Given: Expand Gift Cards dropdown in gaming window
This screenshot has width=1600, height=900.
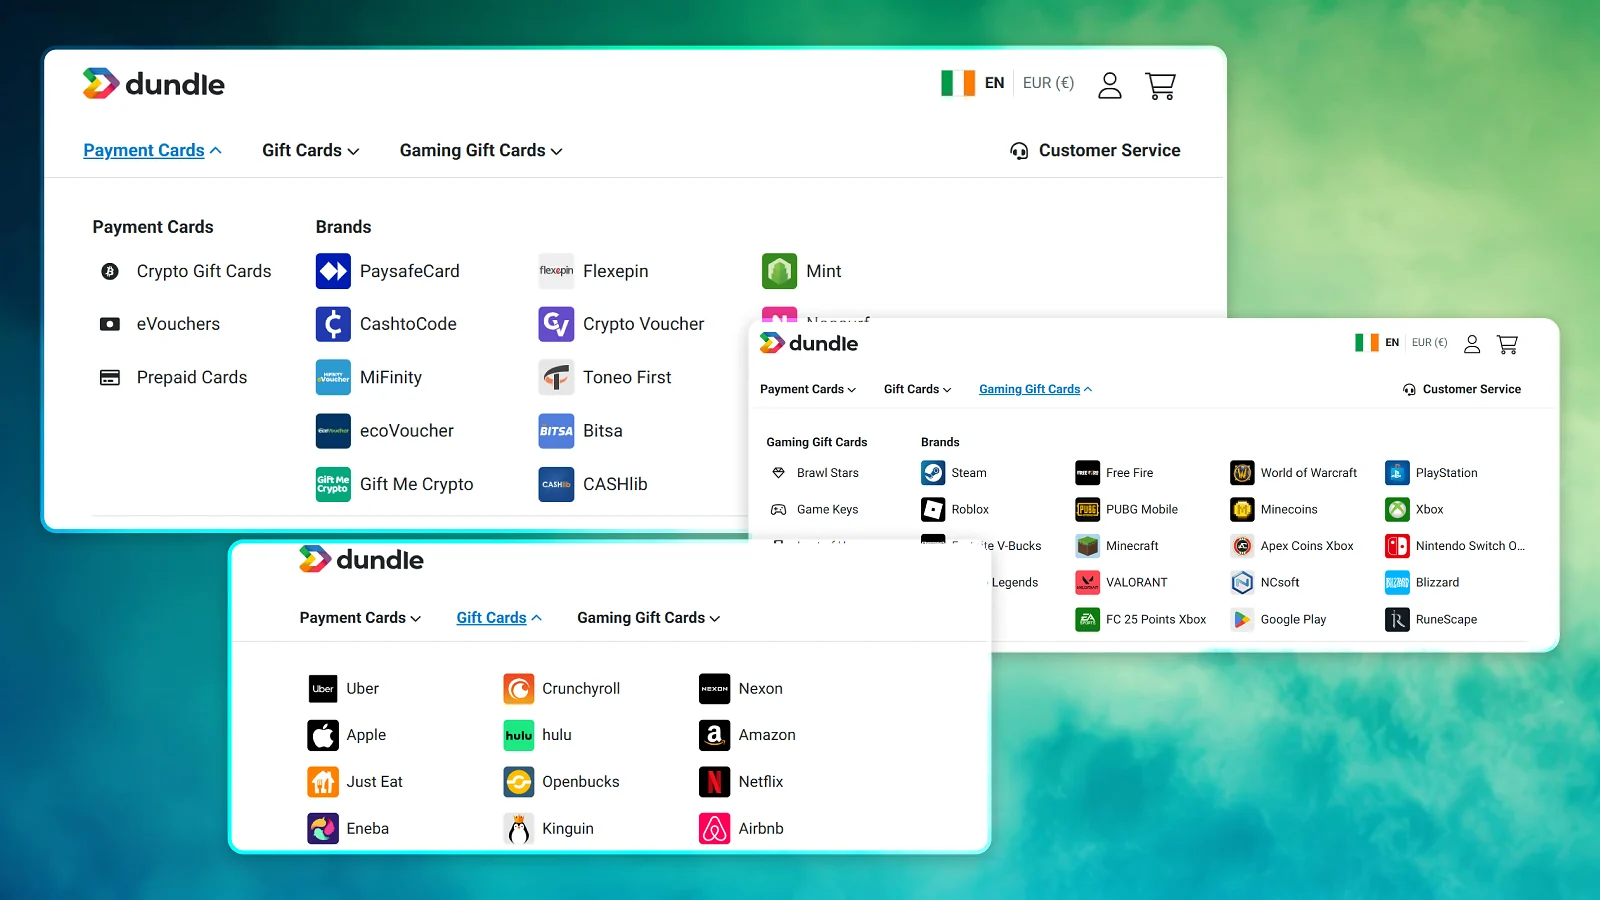Looking at the screenshot, I should tap(918, 389).
